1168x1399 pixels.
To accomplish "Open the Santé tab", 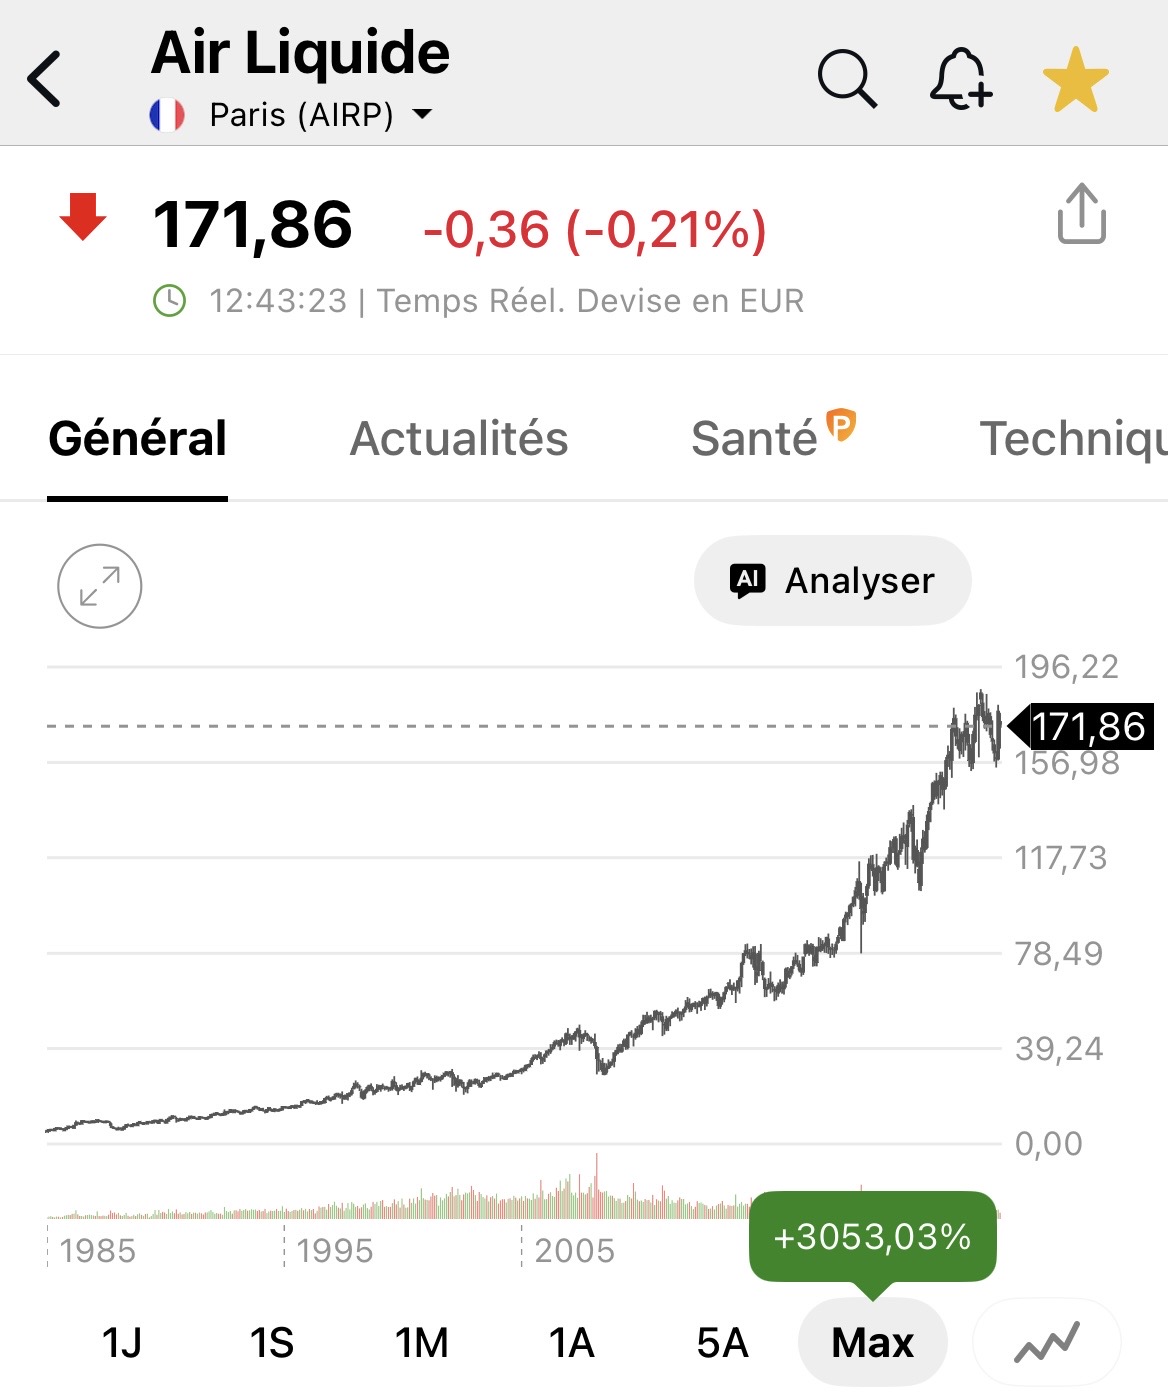I will click(754, 439).
